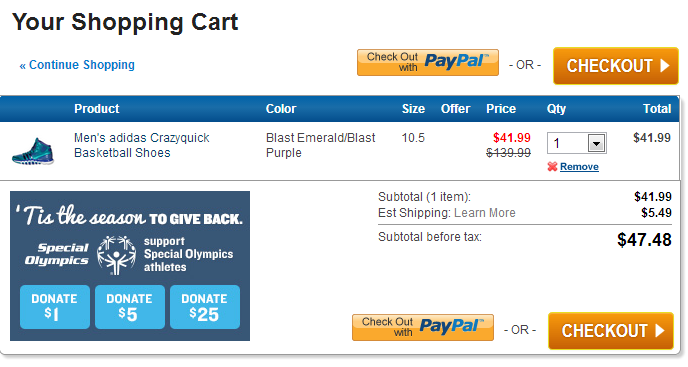Image resolution: width=688 pixels, height=367 pixels.
Task: Donate $1 to Special Olympics
Action: (55, 307)
